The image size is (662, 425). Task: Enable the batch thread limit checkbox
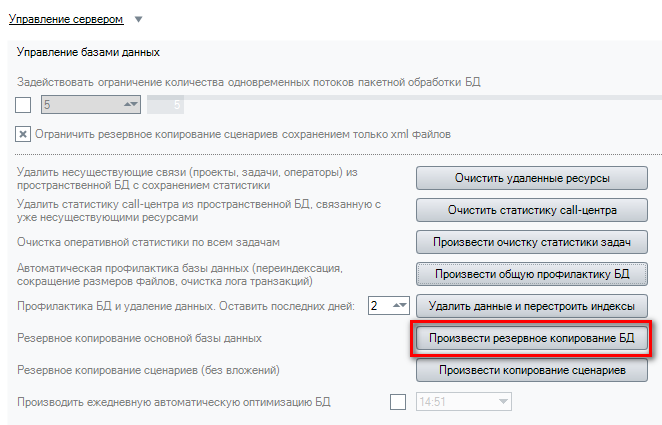tap(23, 104)
